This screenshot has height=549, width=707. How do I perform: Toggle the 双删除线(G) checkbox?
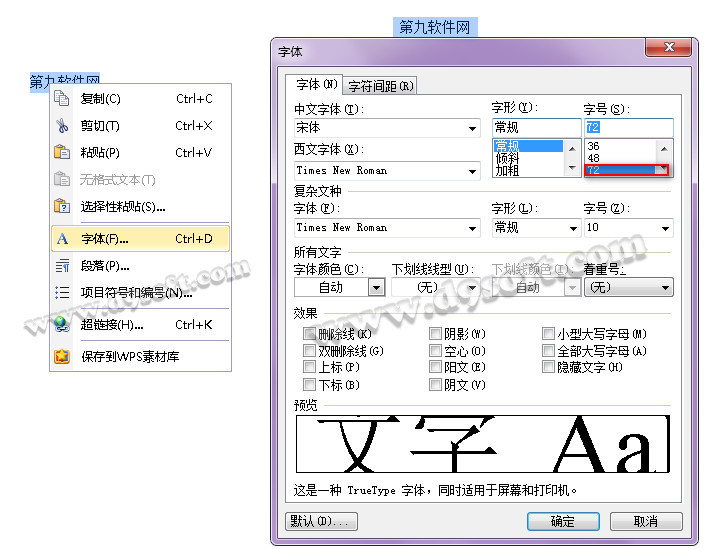pos(309,351)
